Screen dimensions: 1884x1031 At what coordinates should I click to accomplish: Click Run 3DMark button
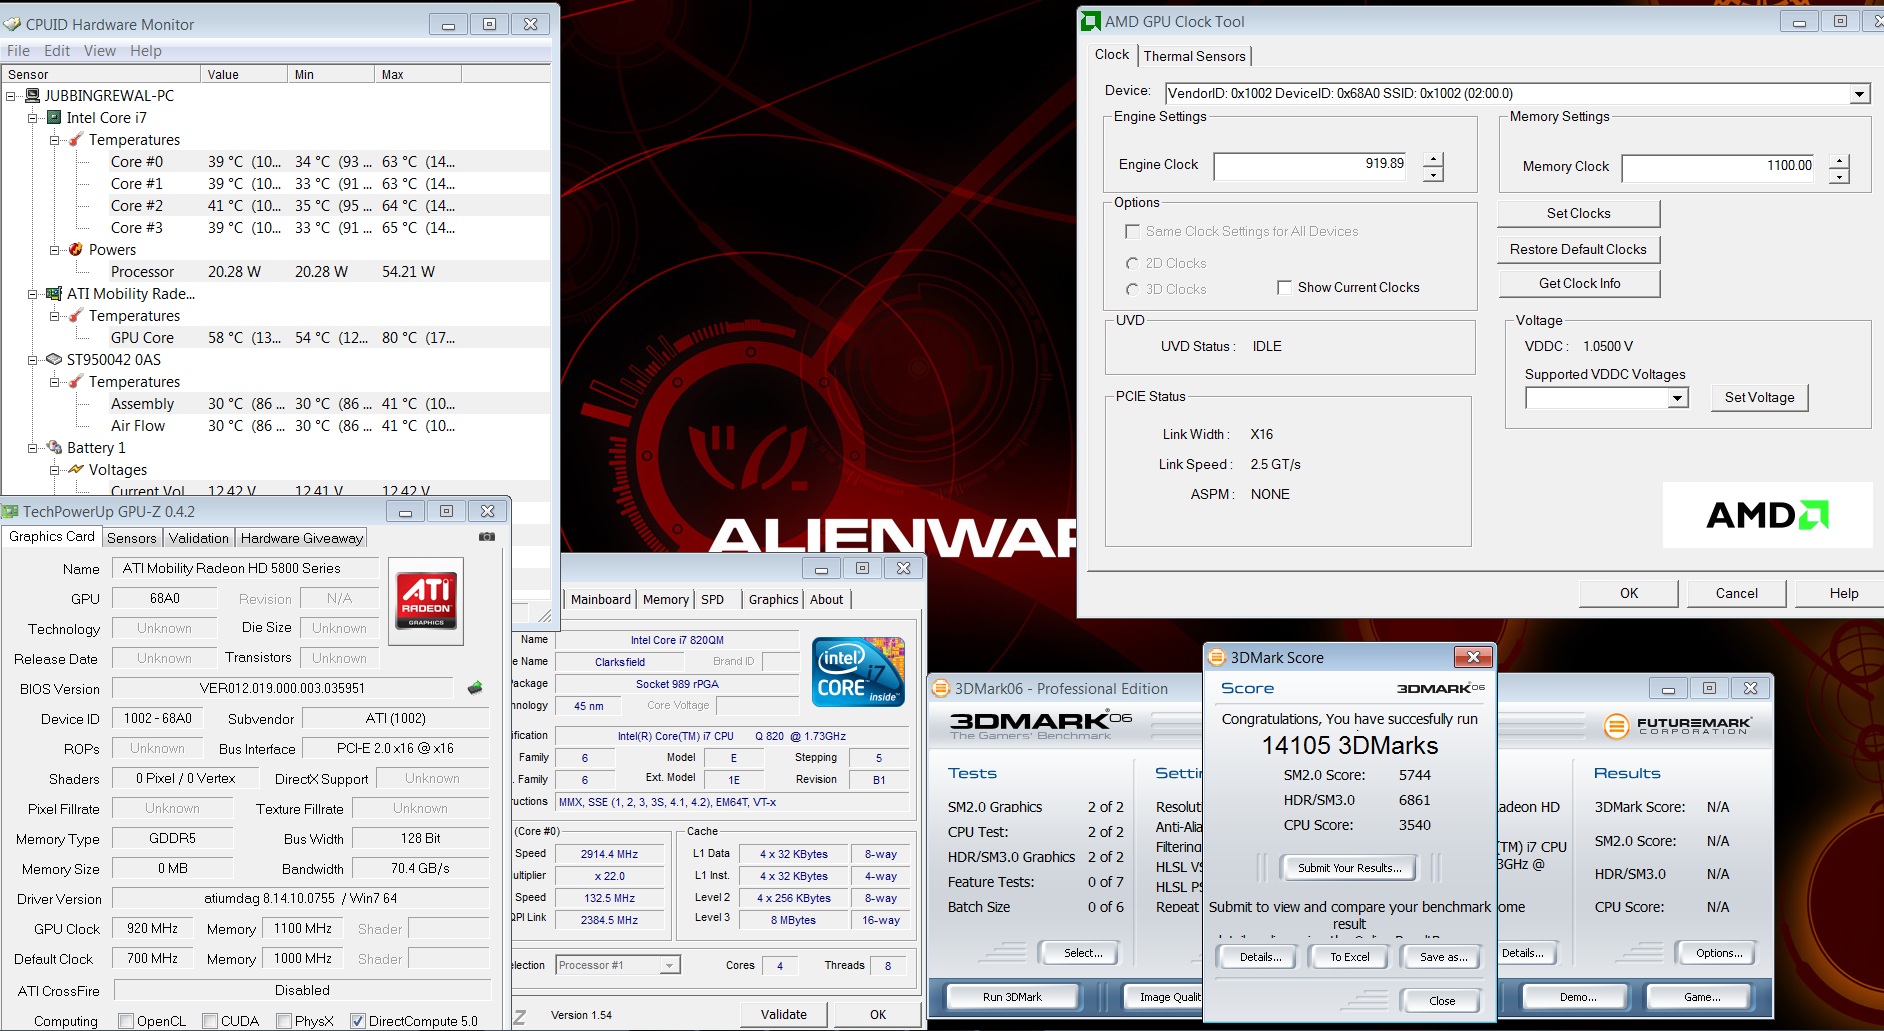coord(1012,997)
